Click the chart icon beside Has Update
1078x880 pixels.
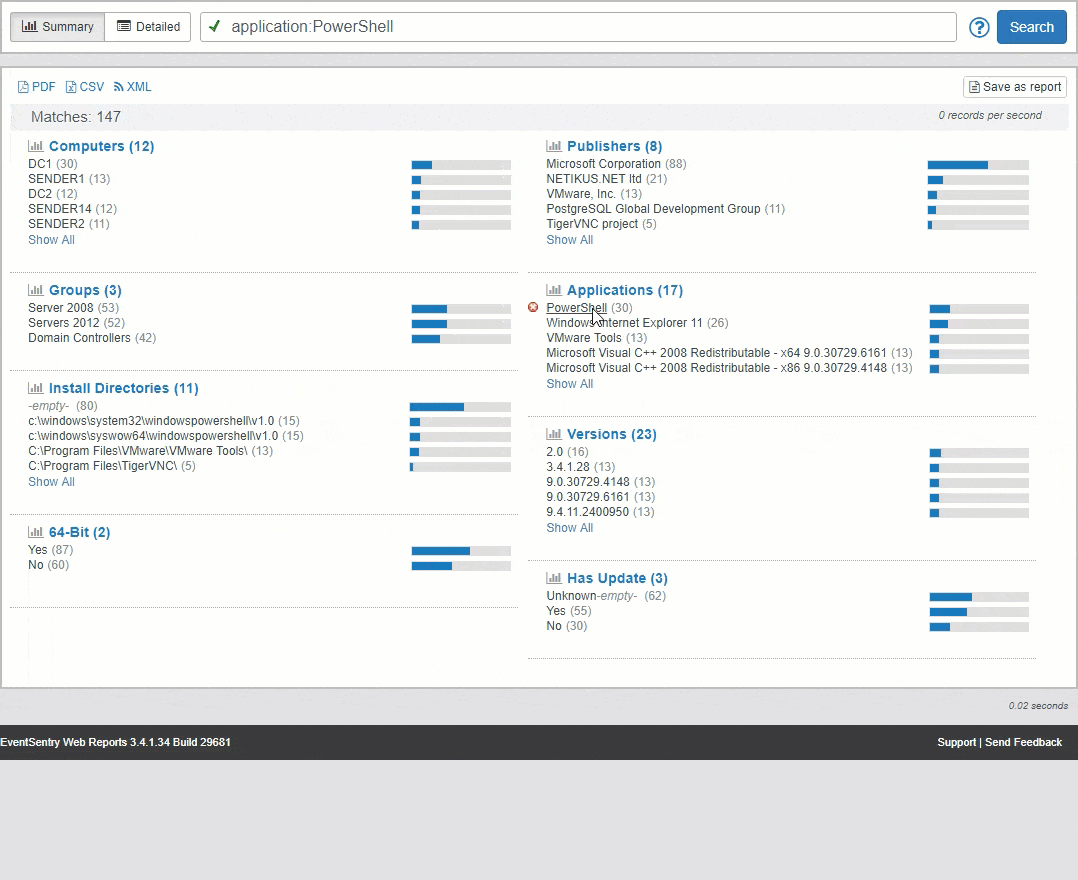[554, 578]
